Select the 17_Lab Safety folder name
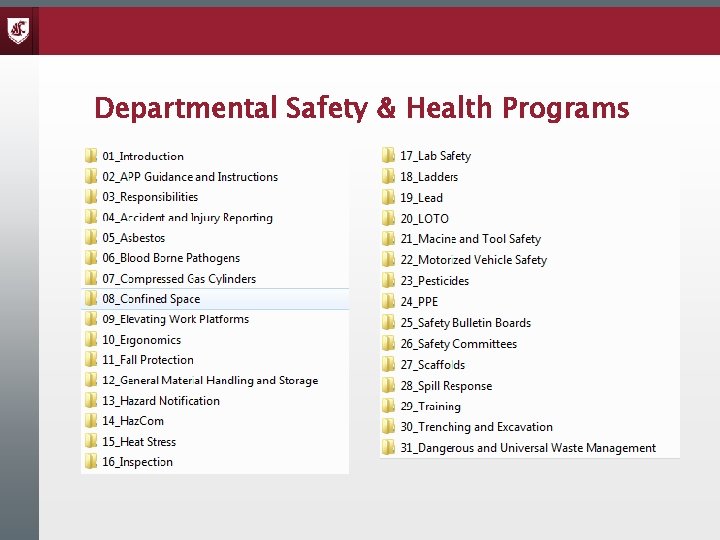This screenshot has width=720, height=540. tap(435, 156)
